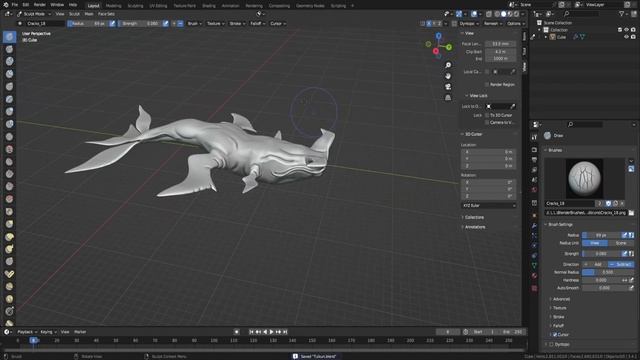Toggle Cursor checkbox in brush settings
Screen dimensions: 640x360
tap(555, 335)
